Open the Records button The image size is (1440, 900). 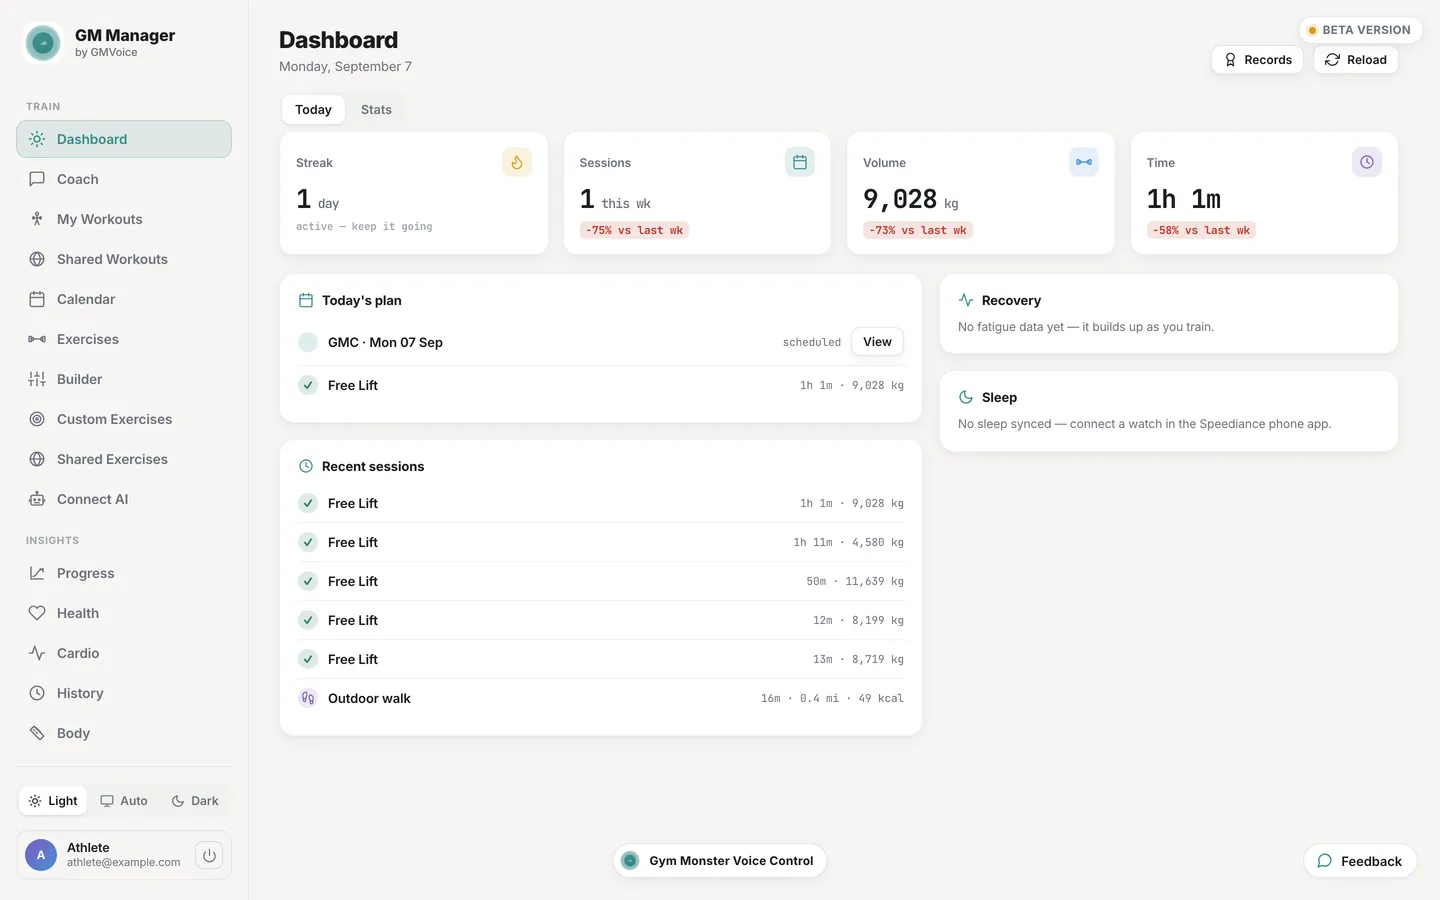point(1257,60)
